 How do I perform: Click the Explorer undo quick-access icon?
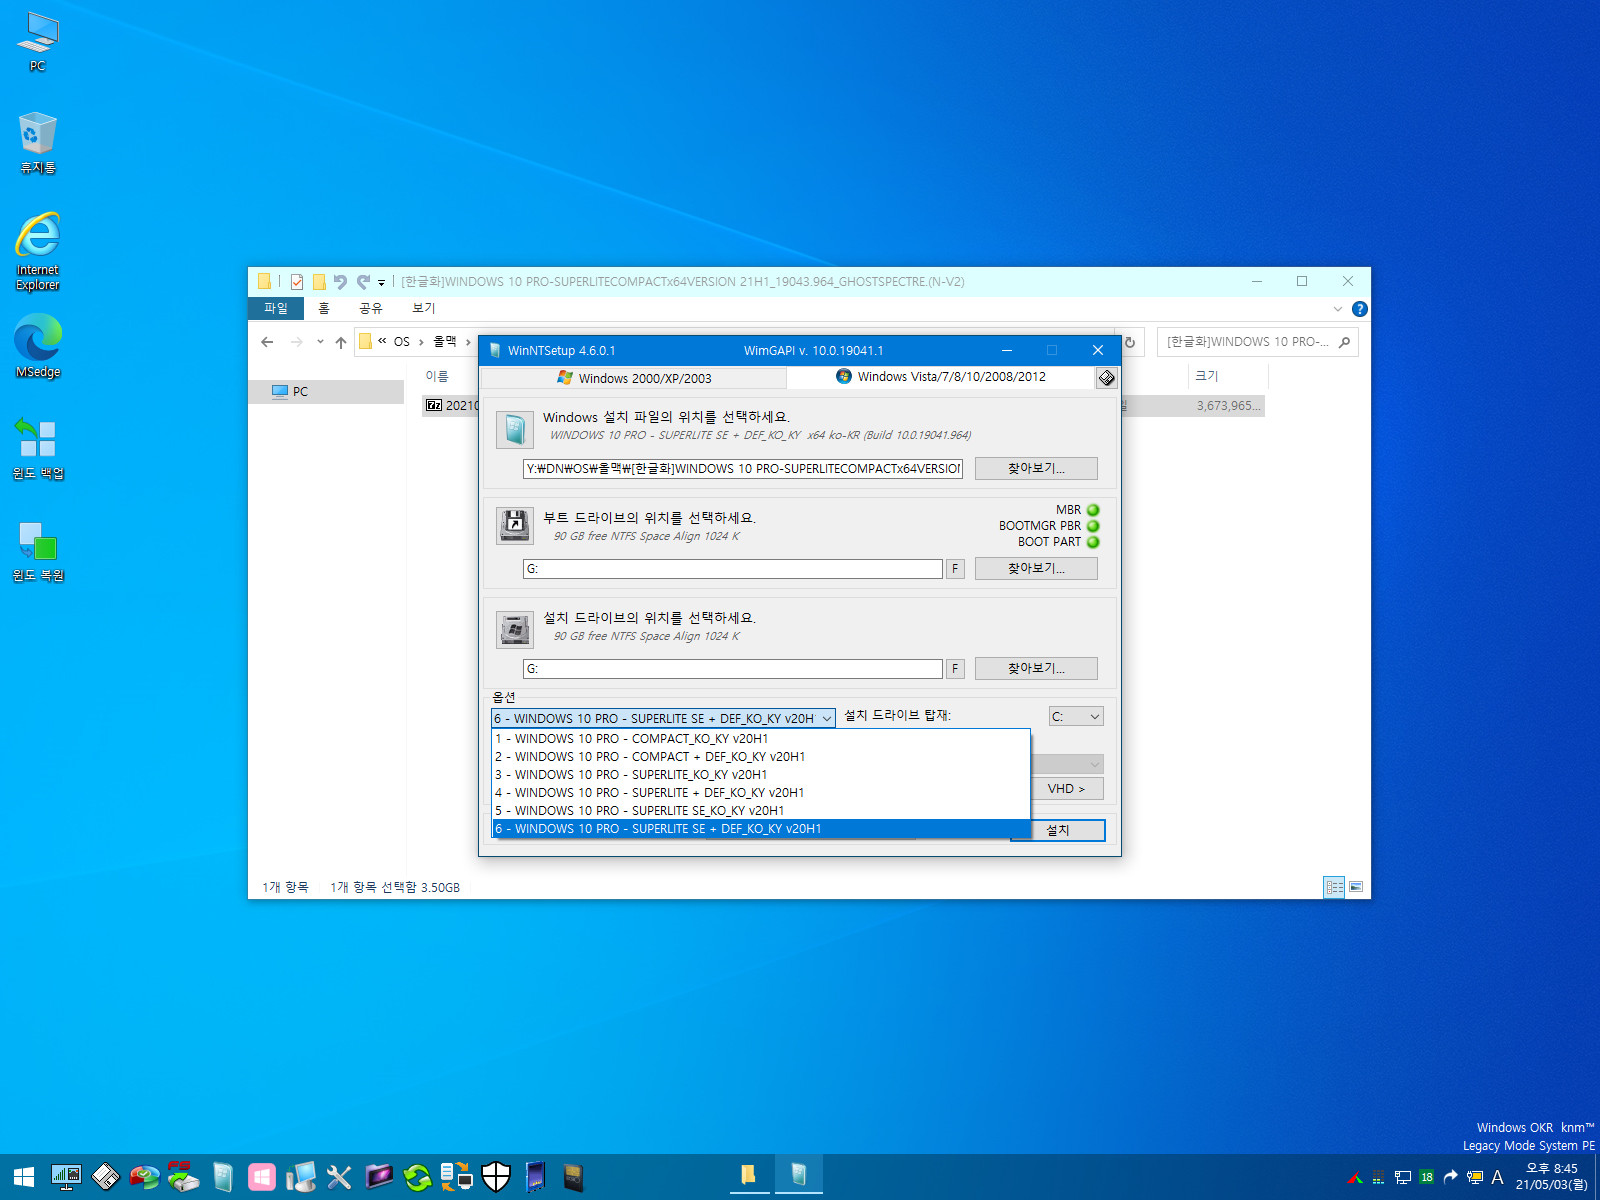pyautogui.click(x=340, y=282)
